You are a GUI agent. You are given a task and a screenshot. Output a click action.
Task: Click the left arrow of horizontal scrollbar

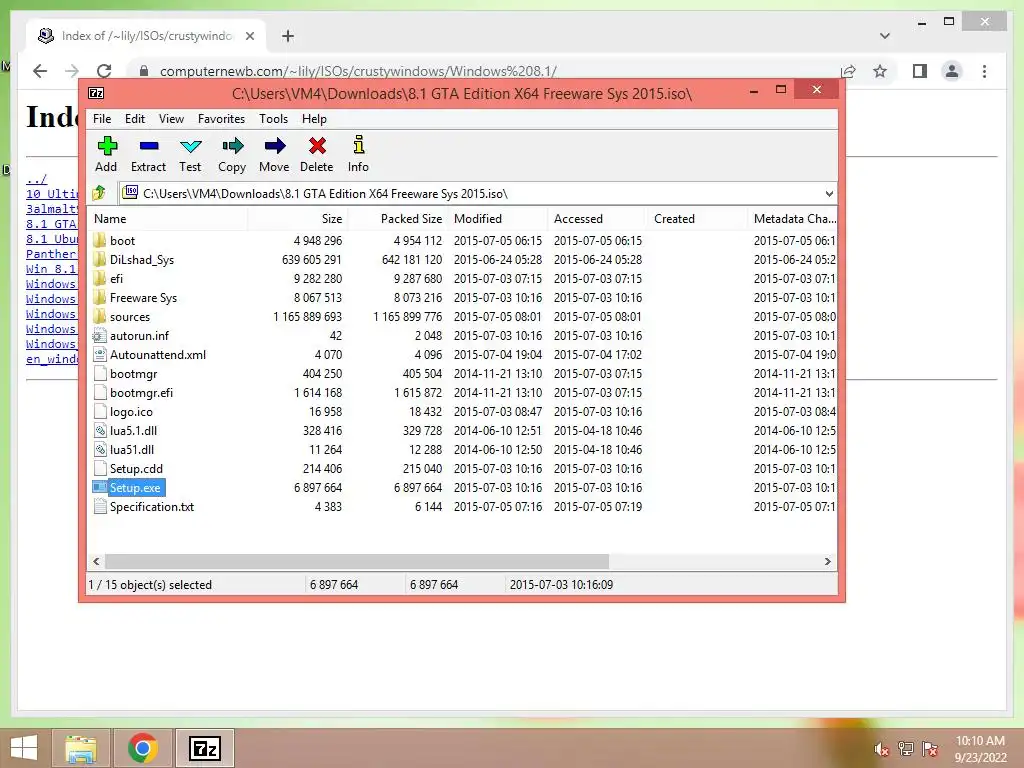pos(96,561)
